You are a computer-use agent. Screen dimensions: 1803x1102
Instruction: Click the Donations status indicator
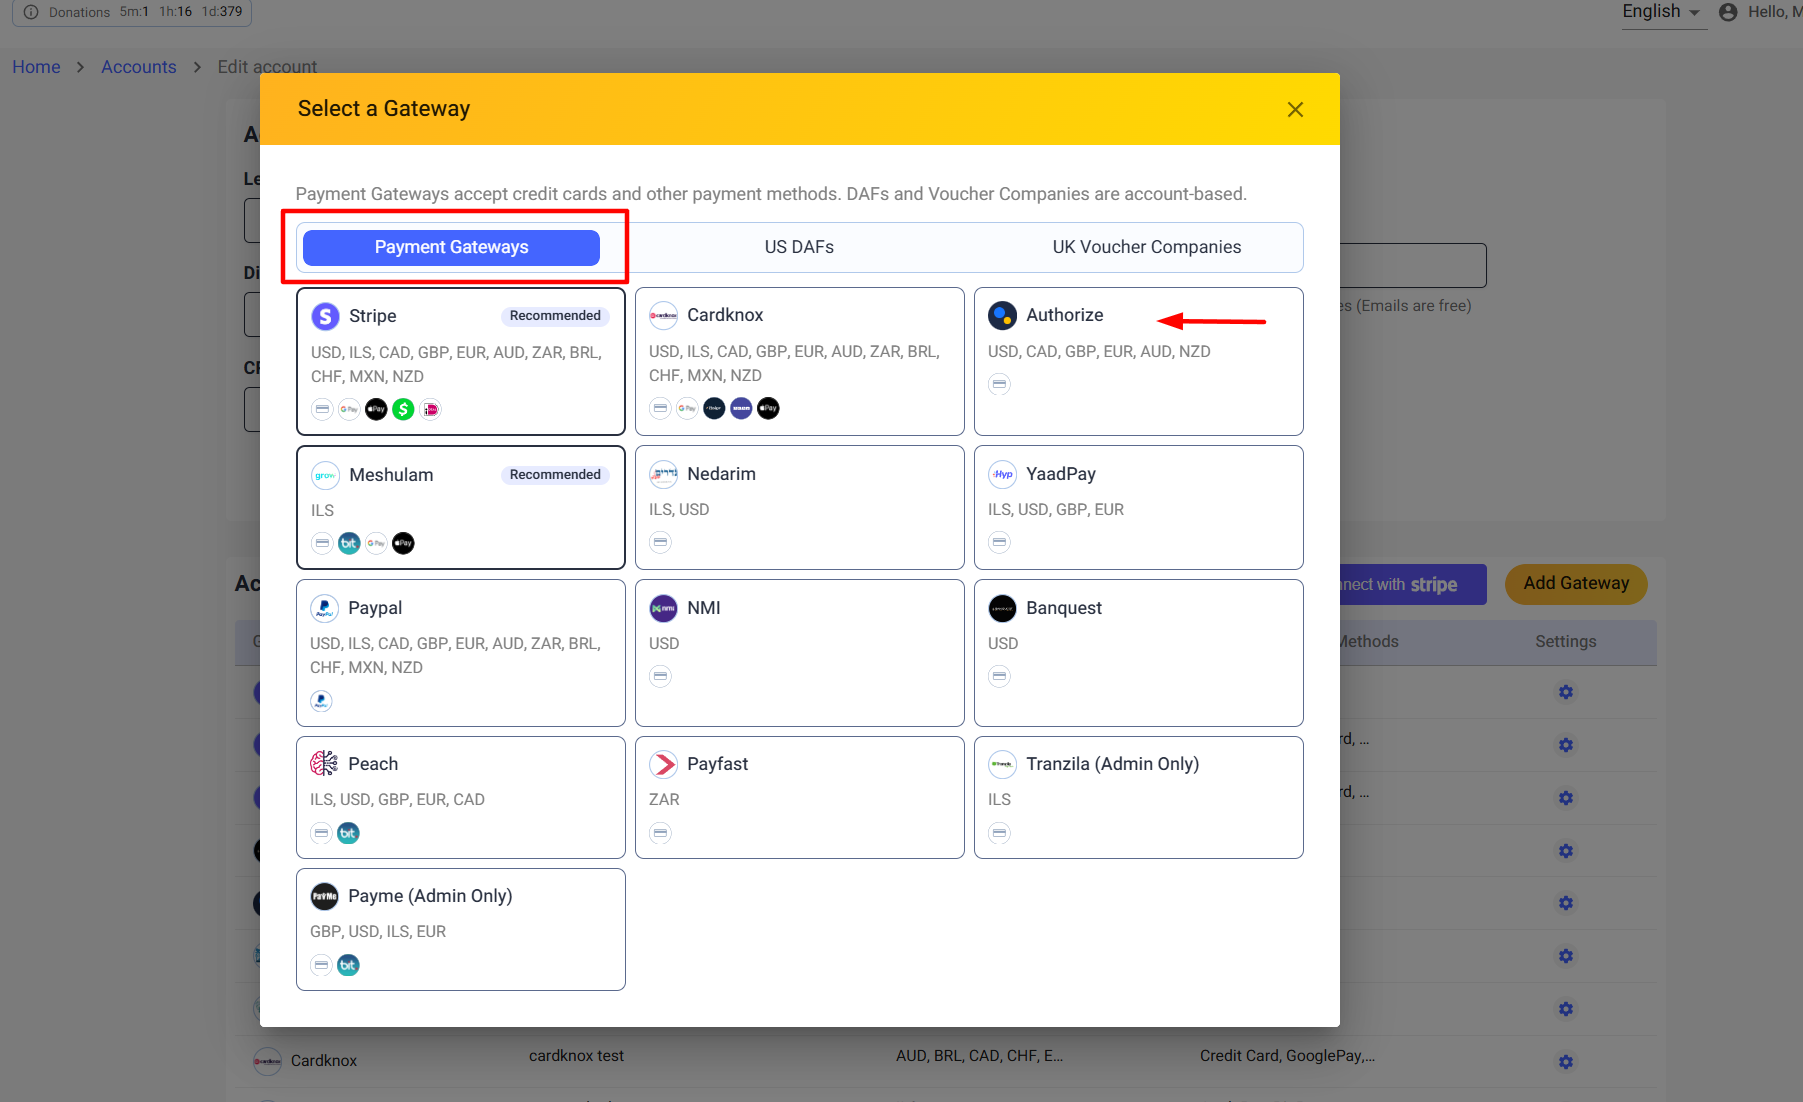[132, 12]
